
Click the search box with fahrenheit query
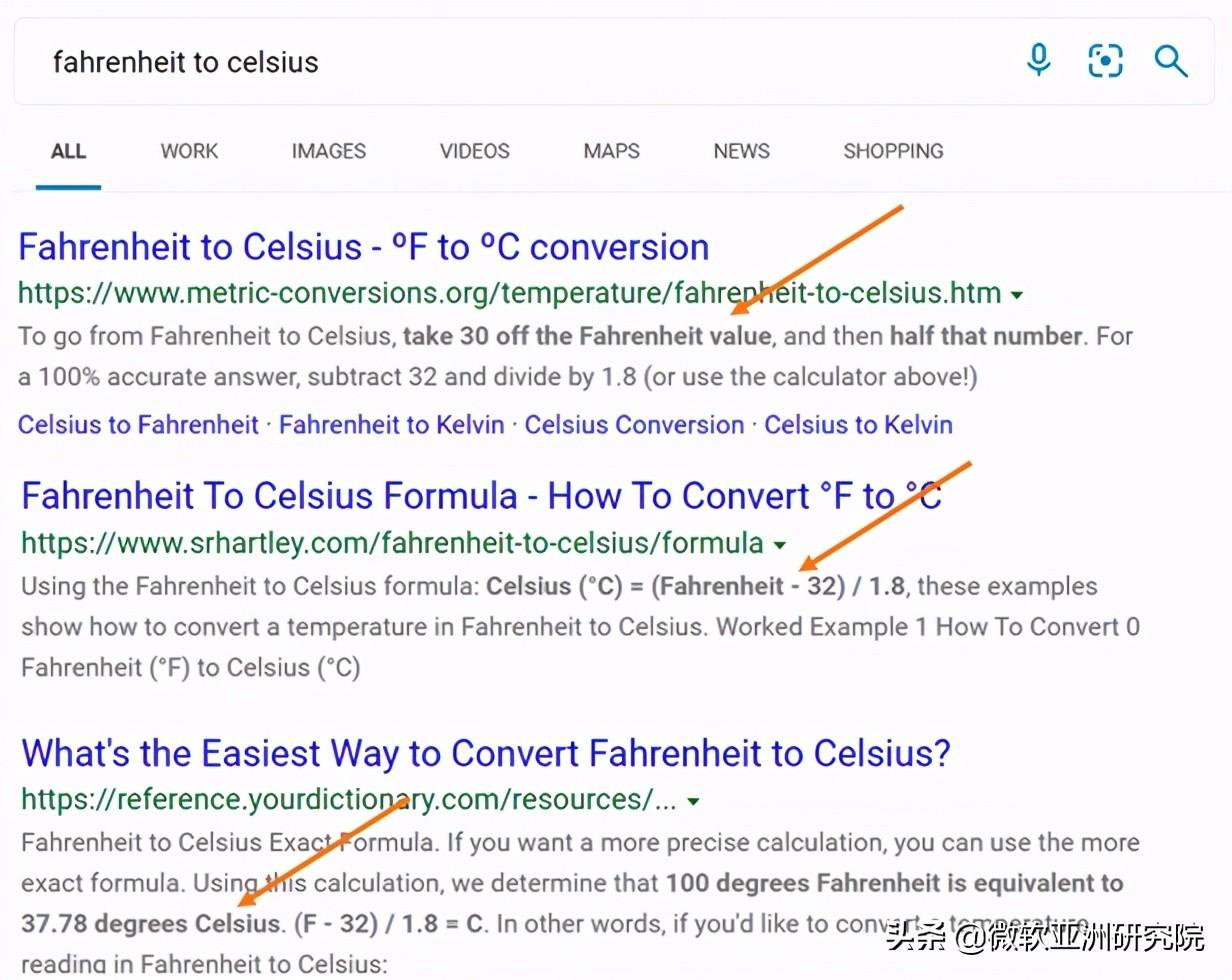[520, 62]
